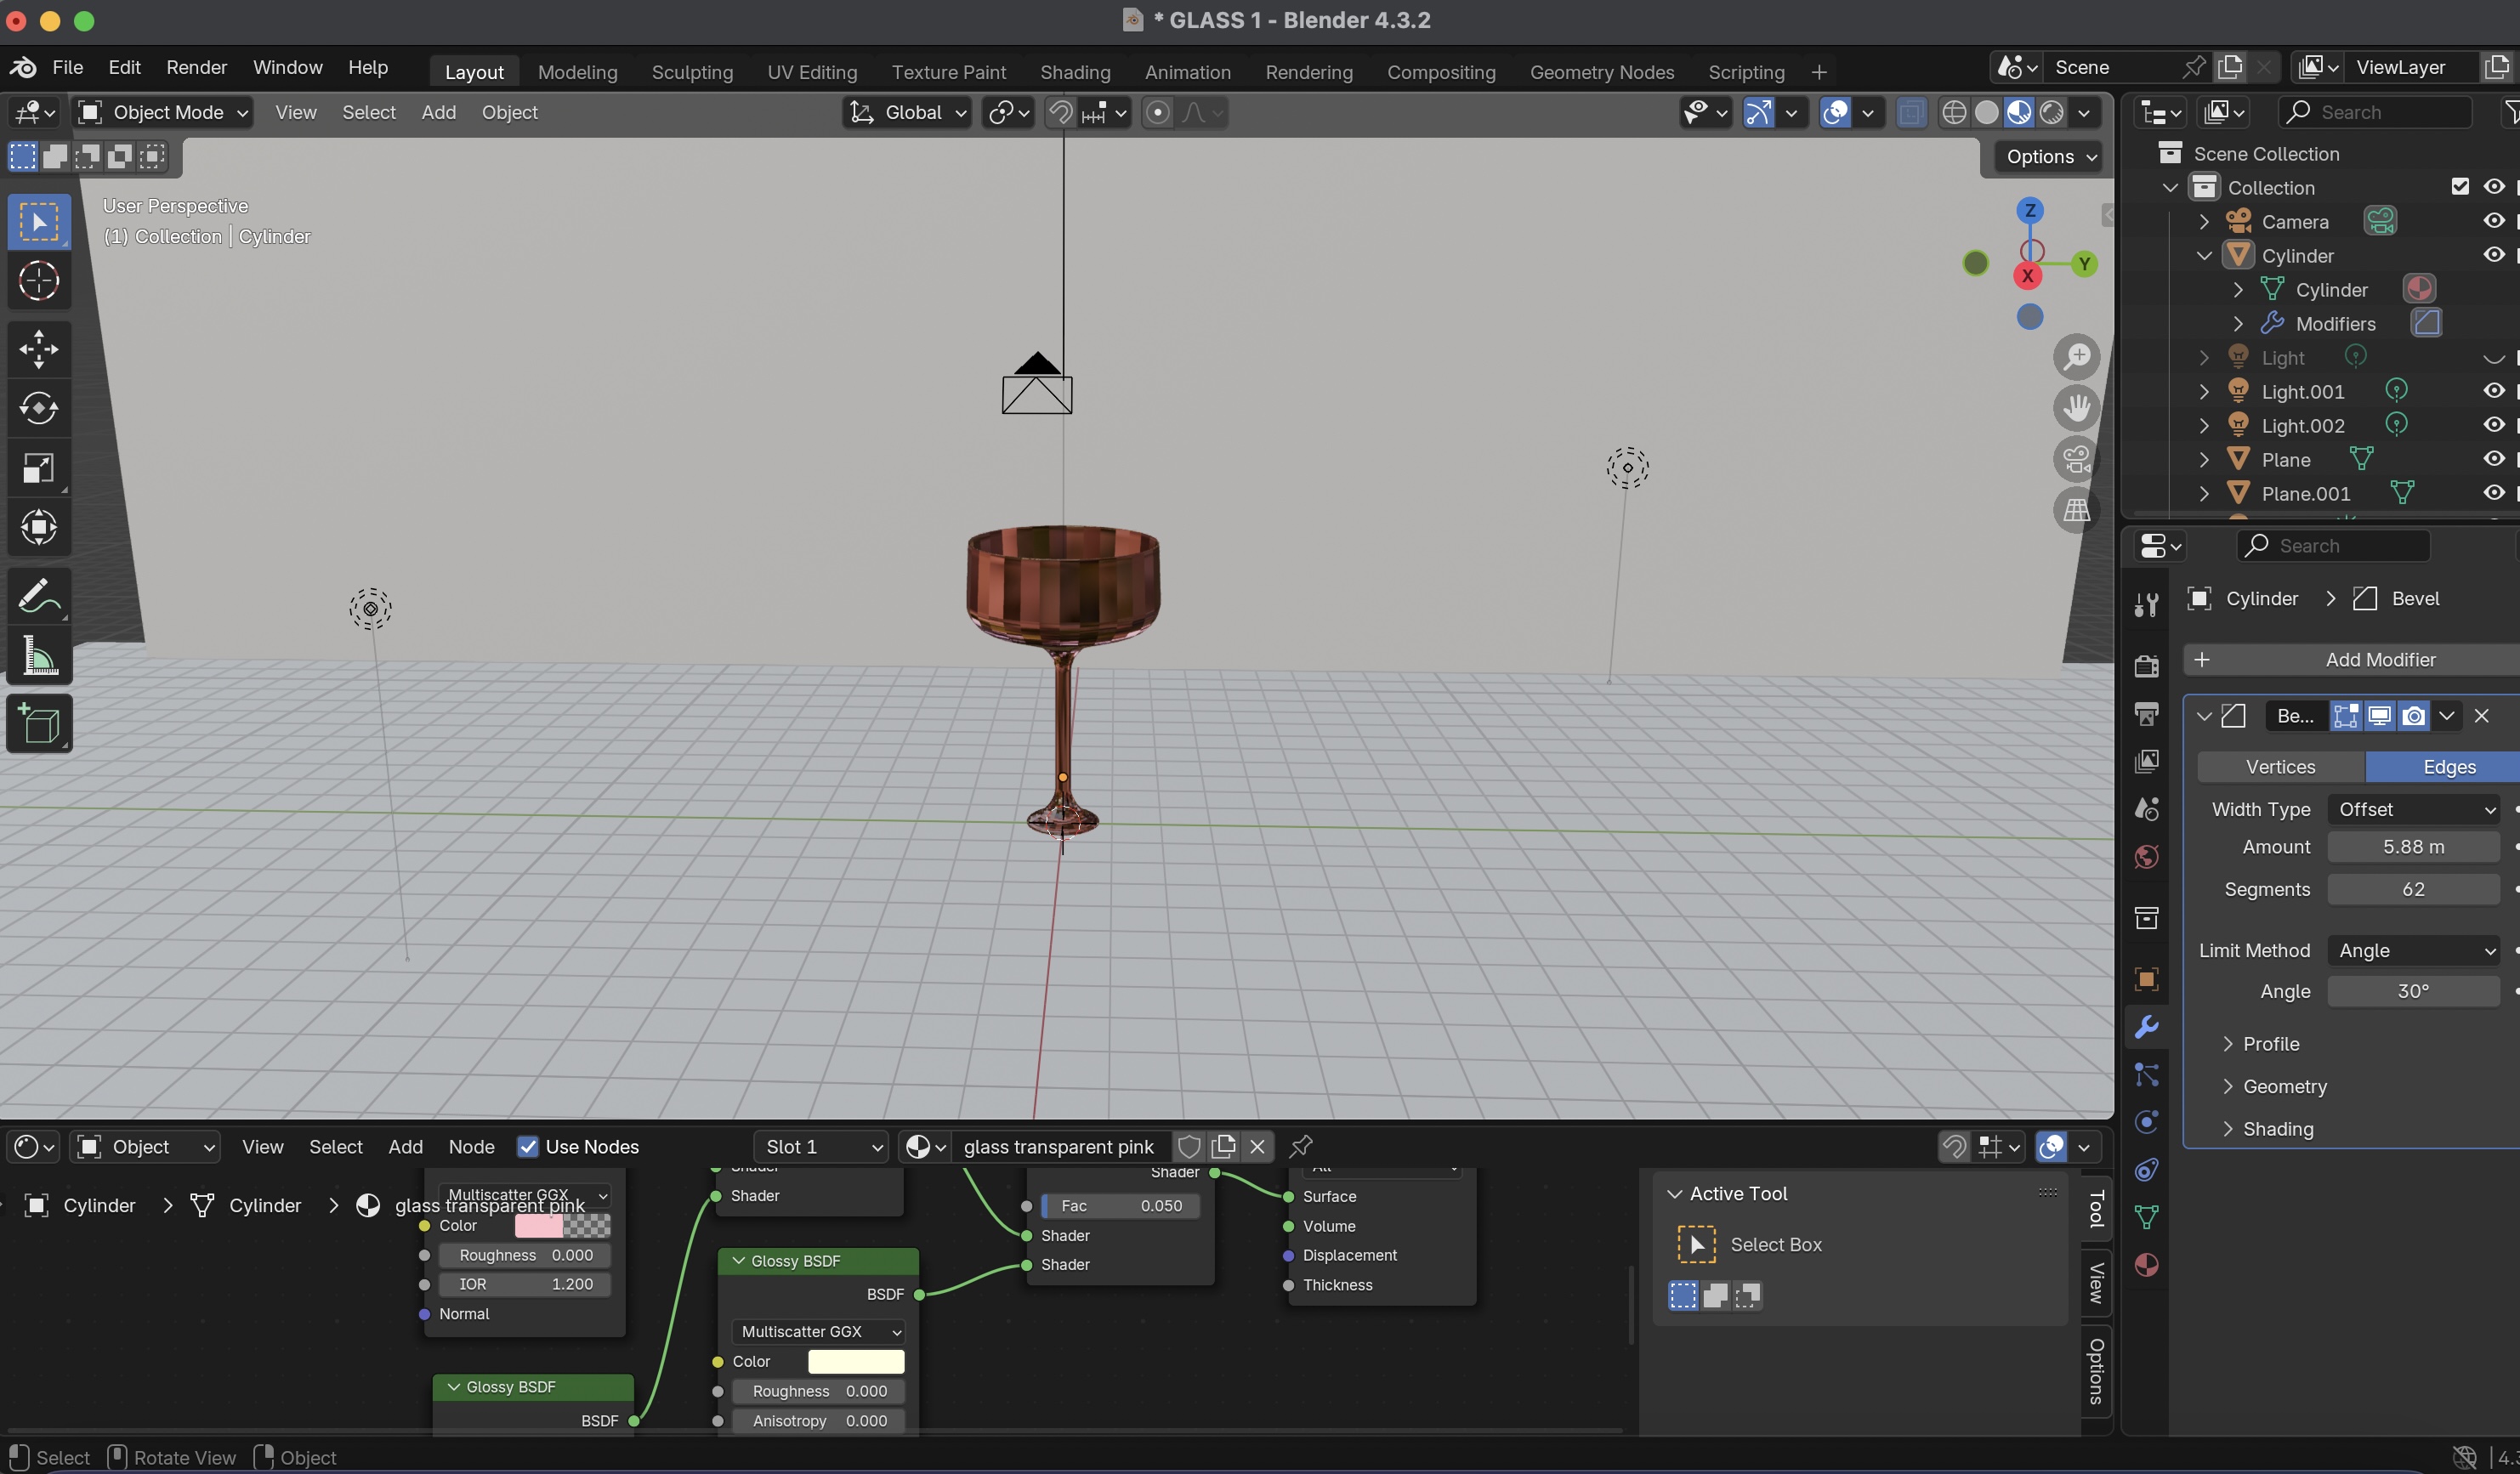The height and width of the screenshot is (1474, 2520).
Task: Expand the Profile section
Action: coord(2270,1044)
